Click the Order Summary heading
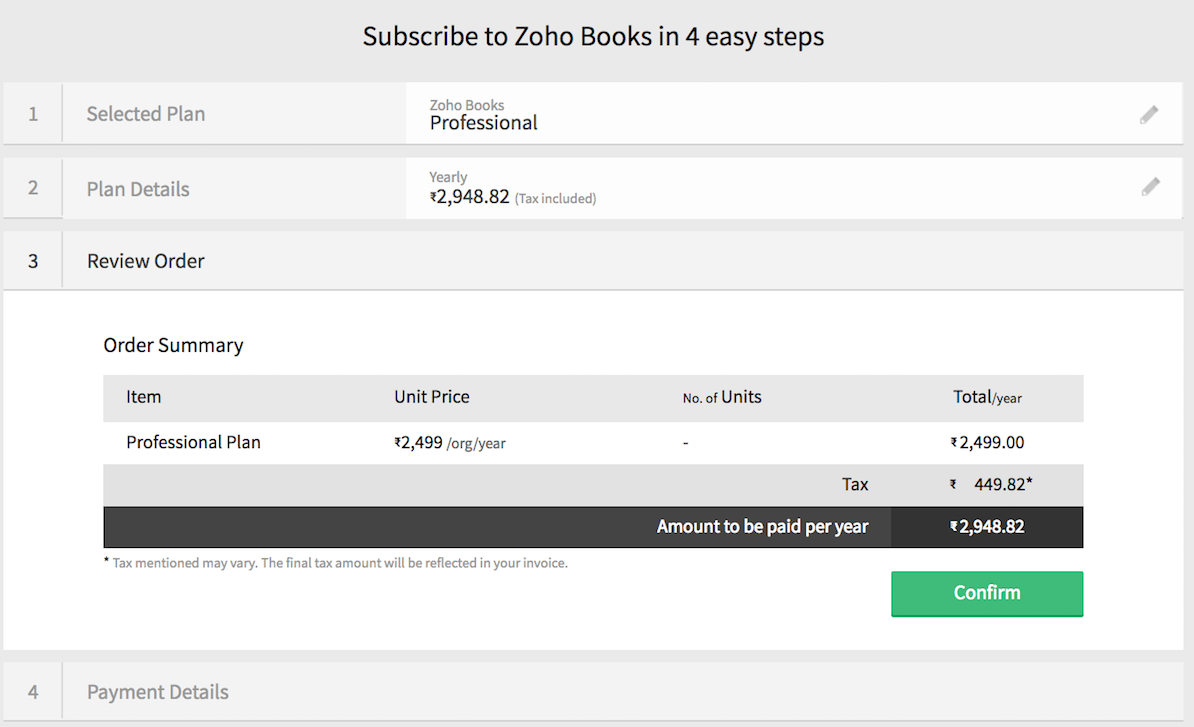The height and width of the screenshot is (727, 1194). [x=173, y=345]
